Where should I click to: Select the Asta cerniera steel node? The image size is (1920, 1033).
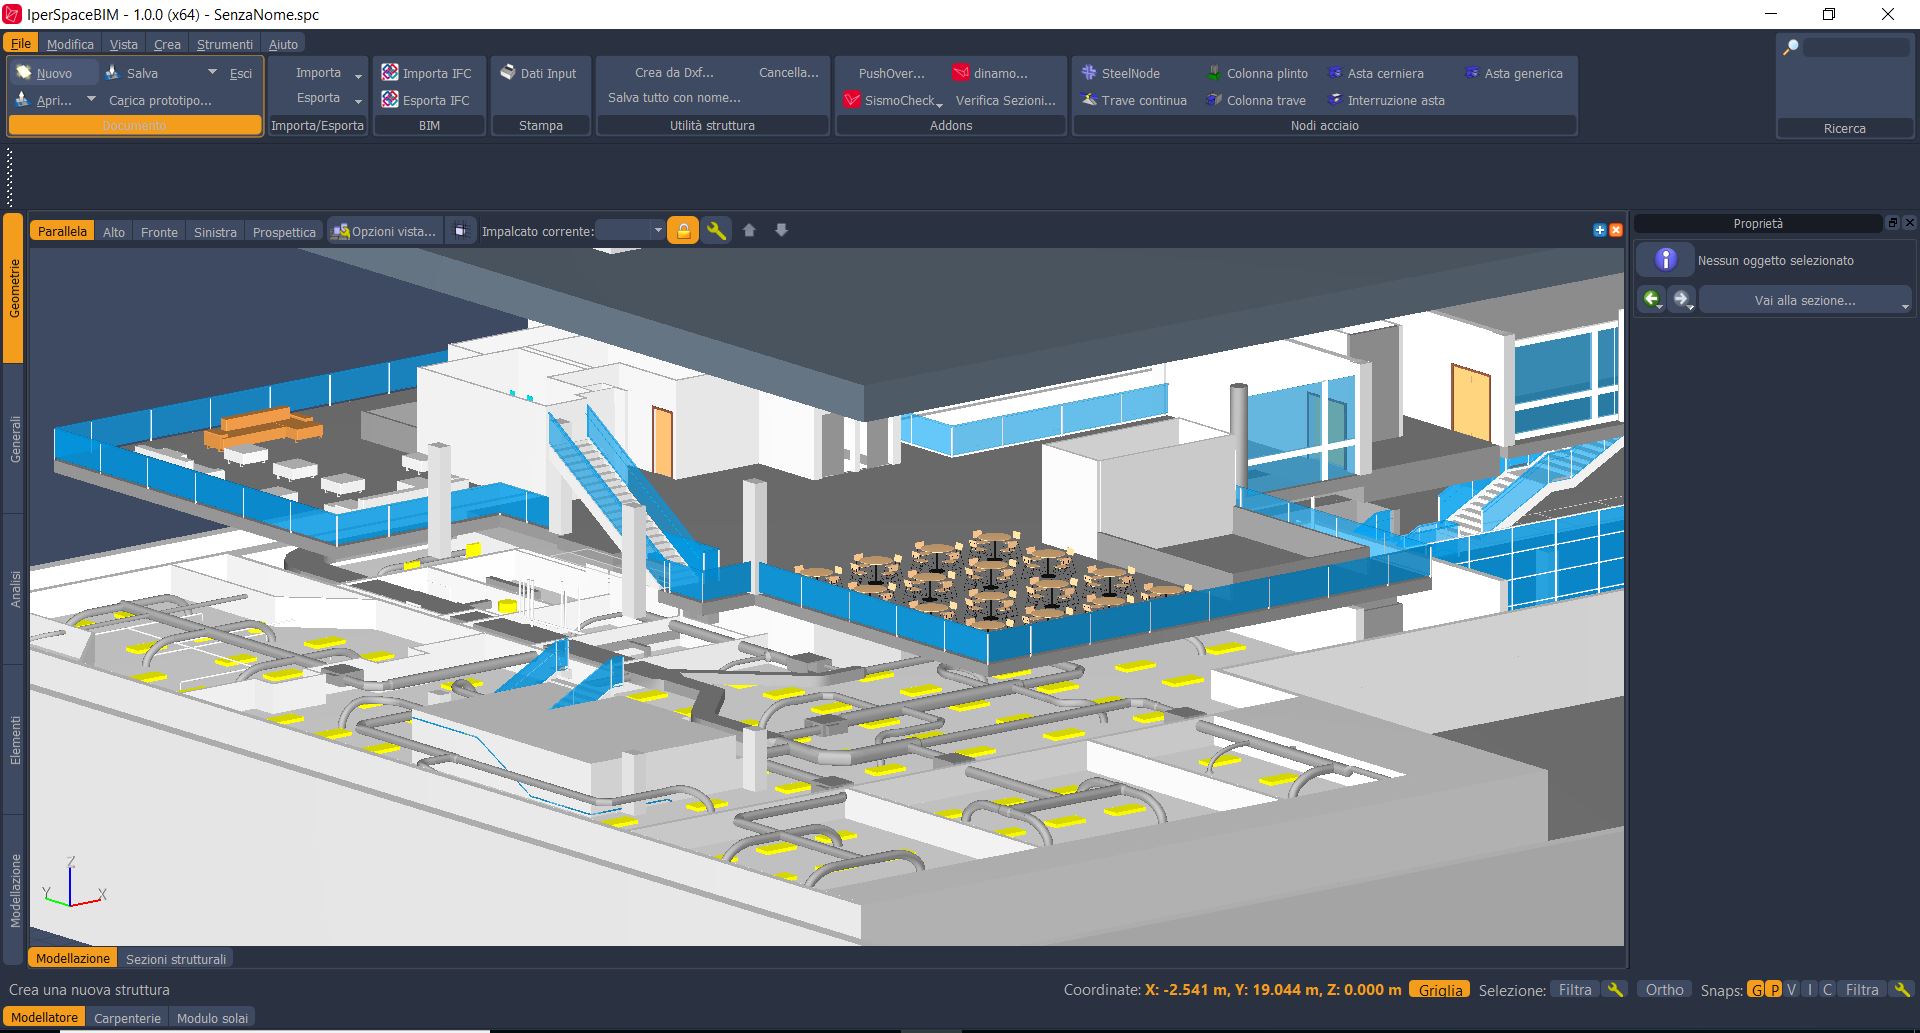click(x=1375, y=73)
